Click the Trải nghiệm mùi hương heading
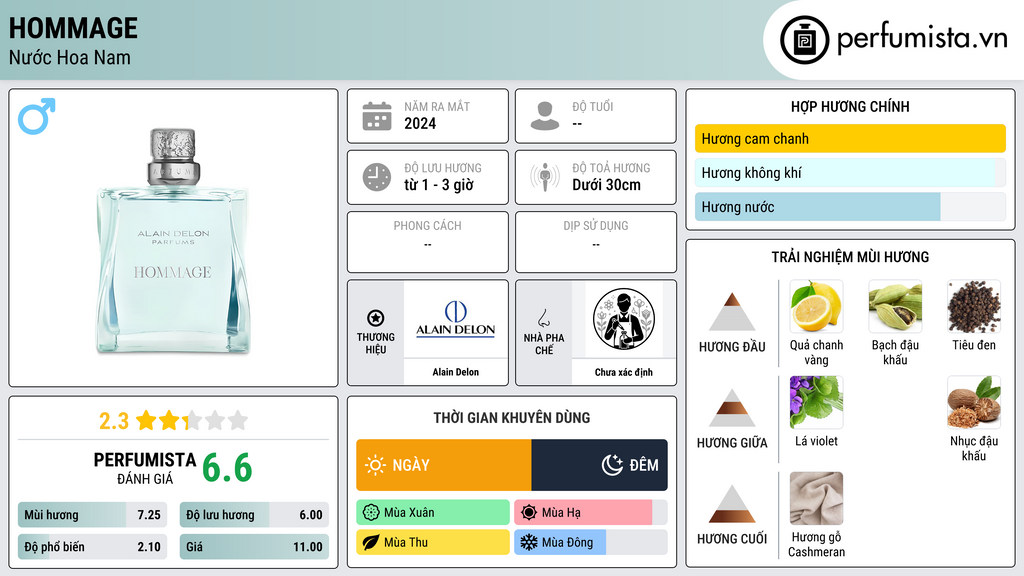1024x576 pixels. [850, 257]
